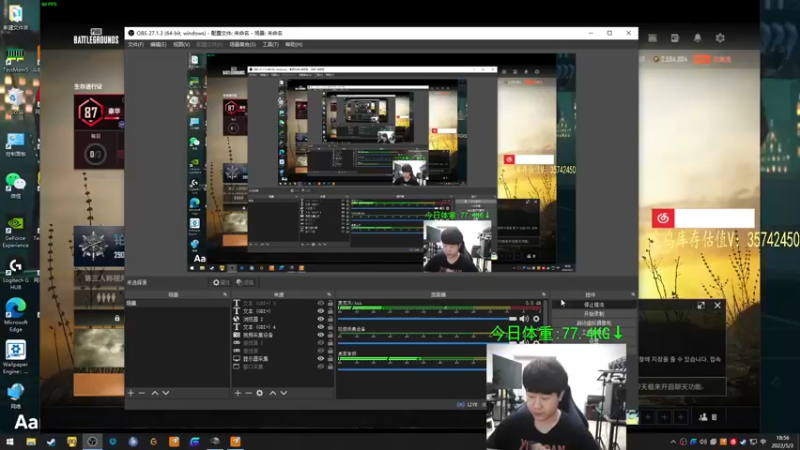Open the WeChat desktop shortcut

16,185
